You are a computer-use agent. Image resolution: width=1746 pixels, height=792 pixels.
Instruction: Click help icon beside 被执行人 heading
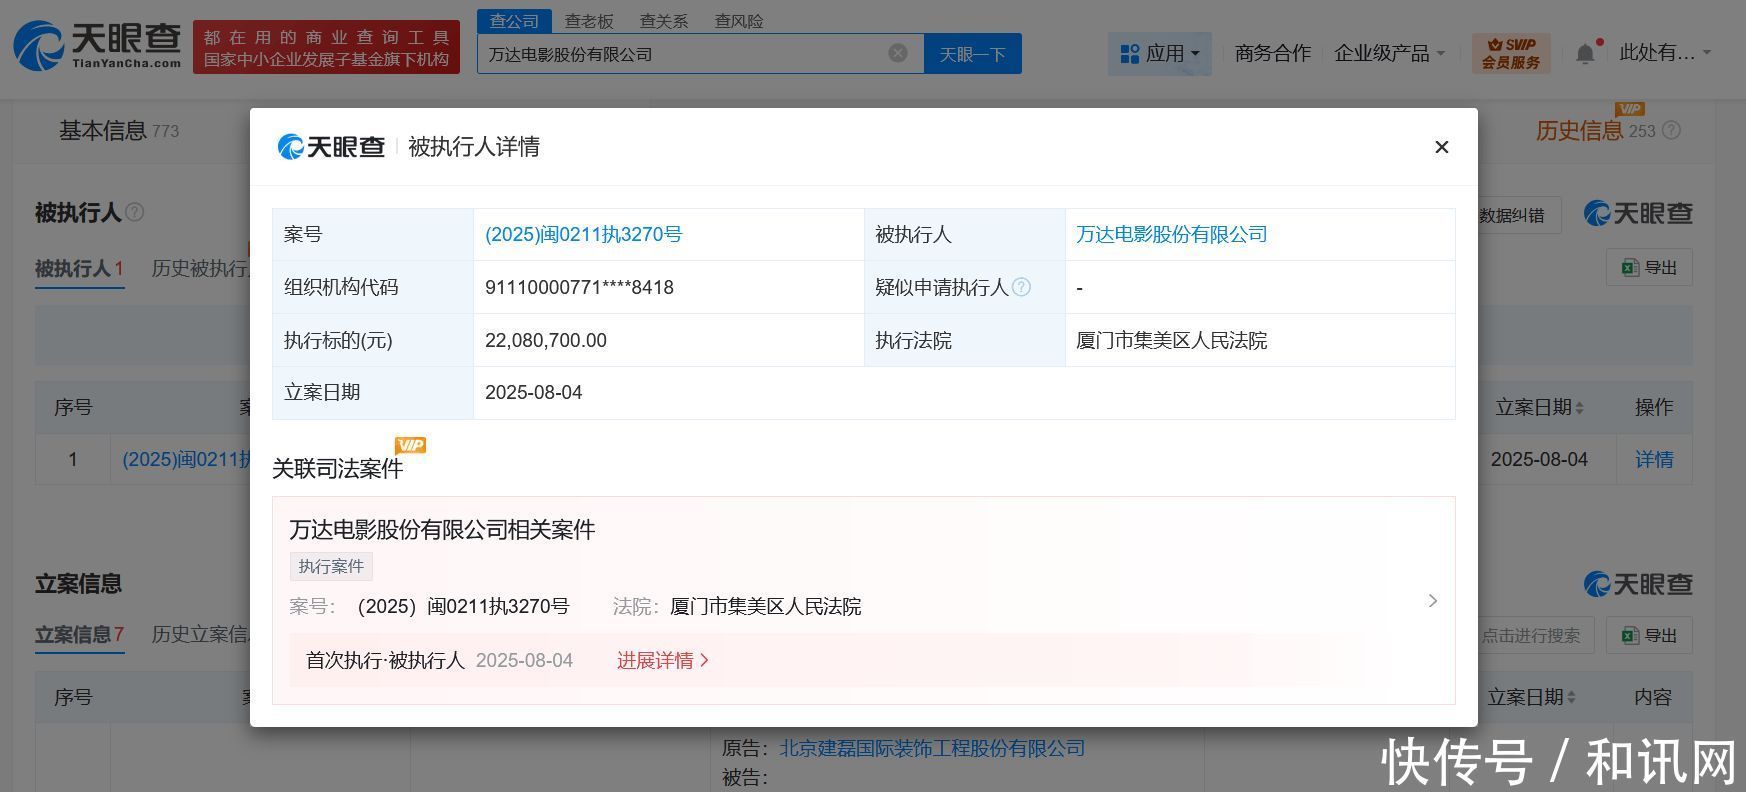point(134,212)
